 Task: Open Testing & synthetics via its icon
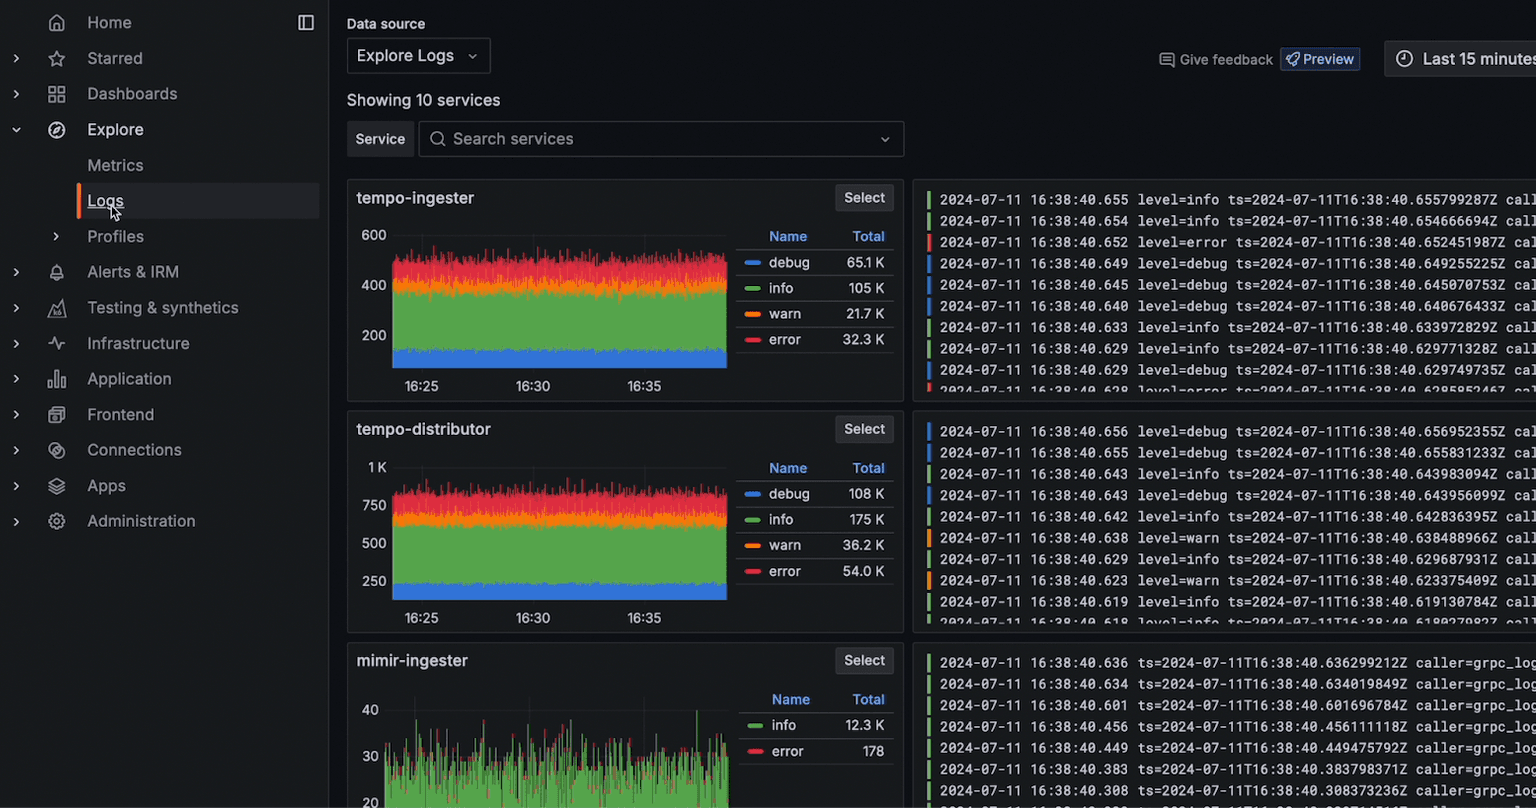point(56,307)
